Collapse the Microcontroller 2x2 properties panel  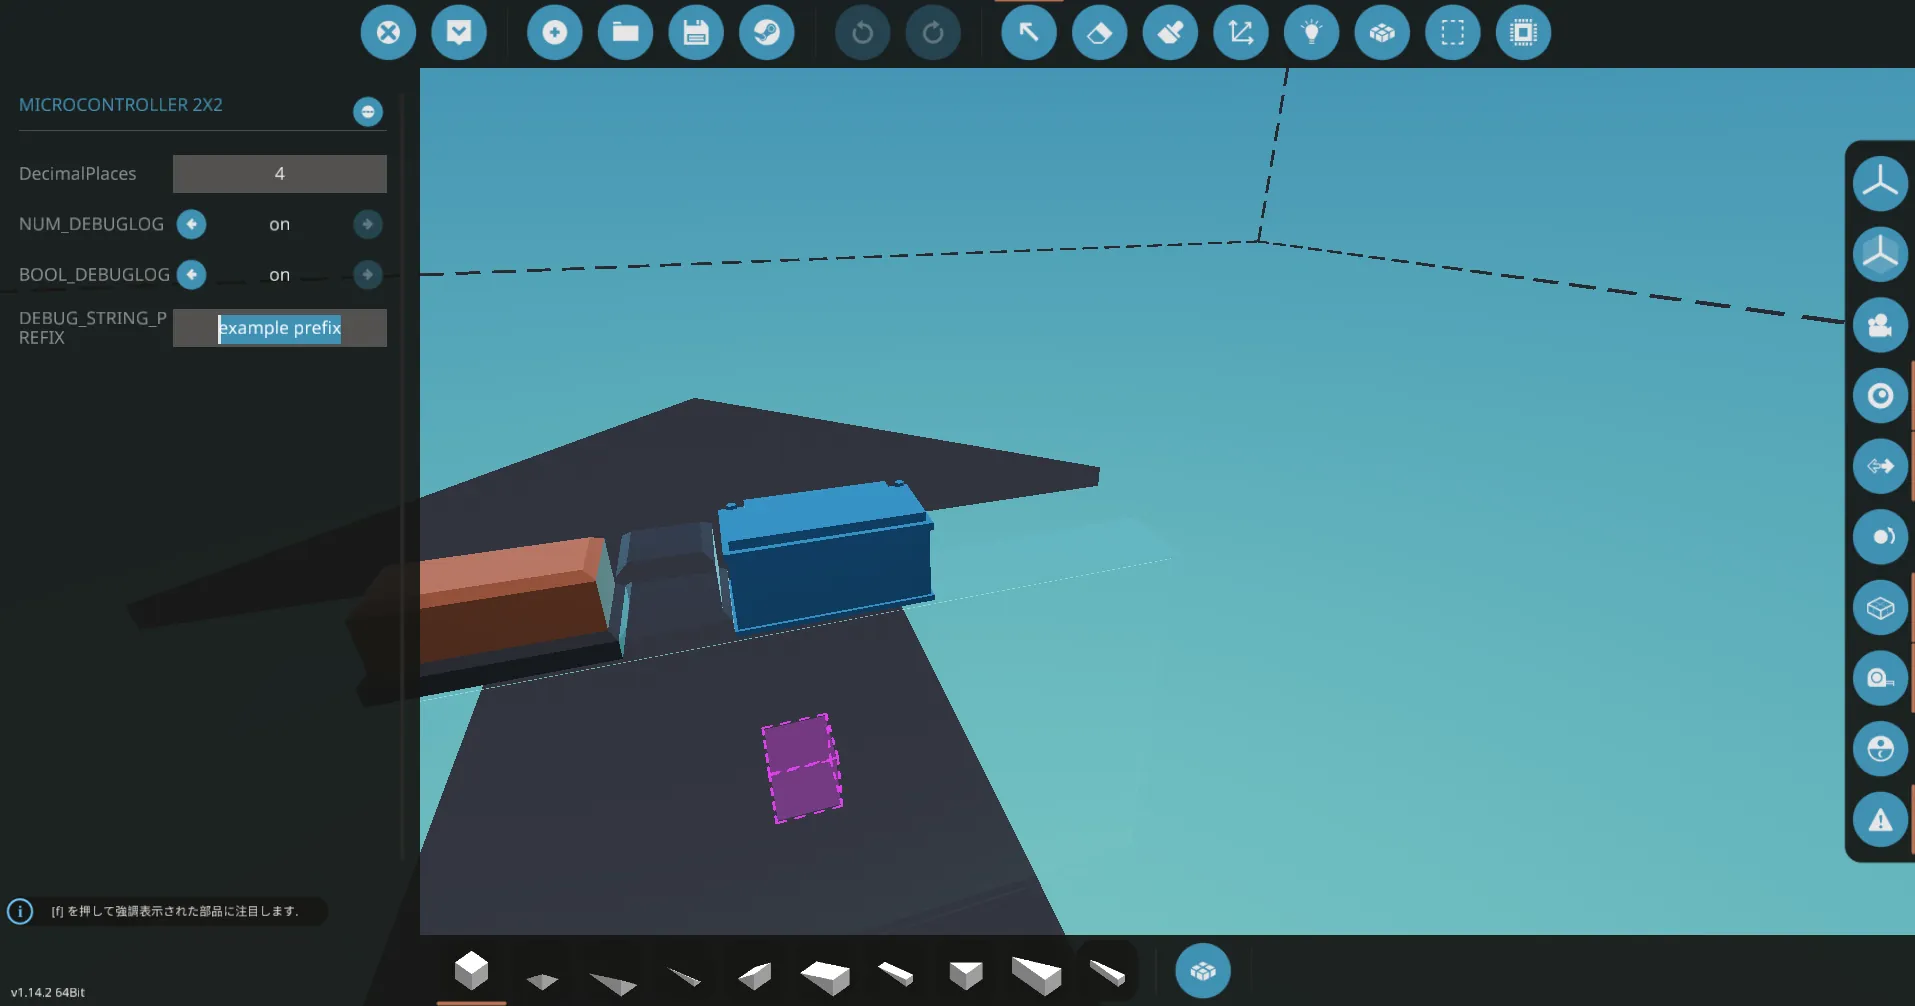(x=368, y=111)
